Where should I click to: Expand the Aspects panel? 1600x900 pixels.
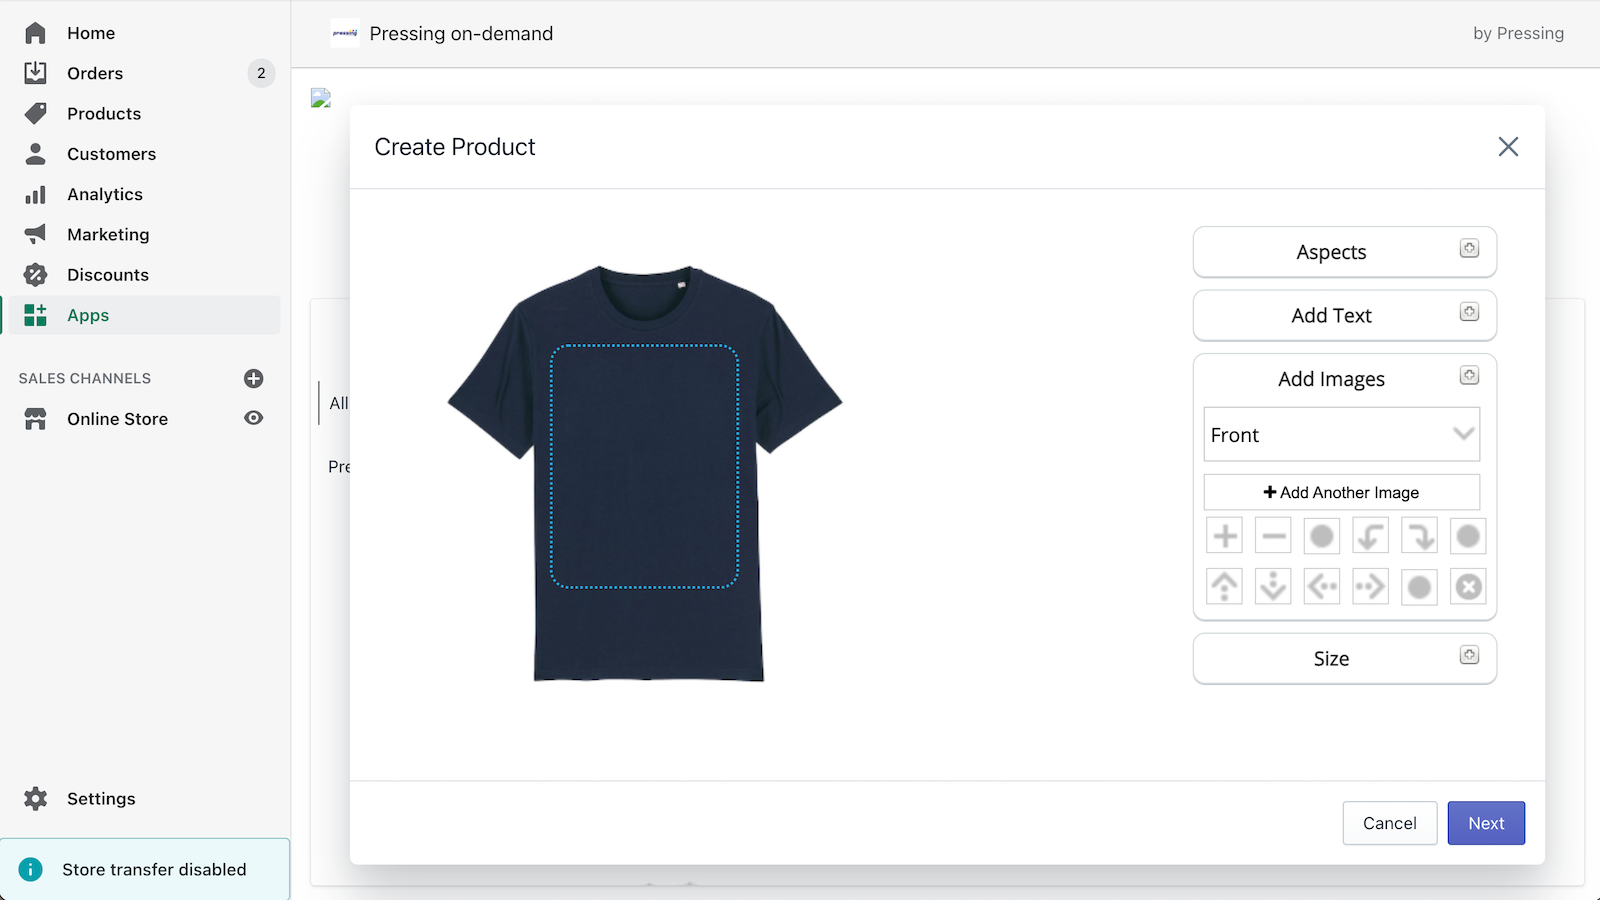point(1344,252)
